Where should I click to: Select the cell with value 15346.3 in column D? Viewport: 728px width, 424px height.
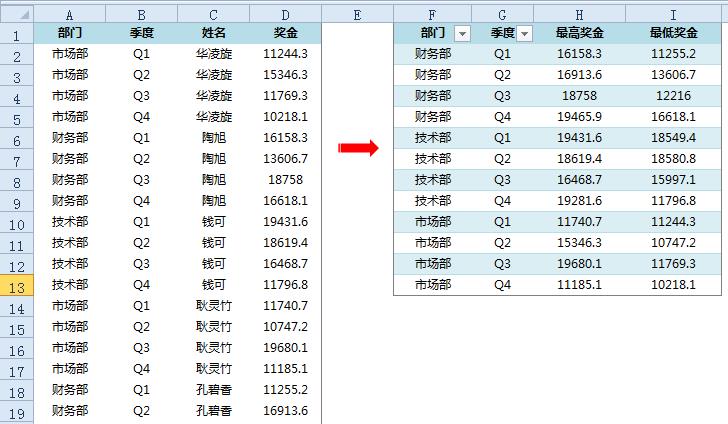pos(286,75)
